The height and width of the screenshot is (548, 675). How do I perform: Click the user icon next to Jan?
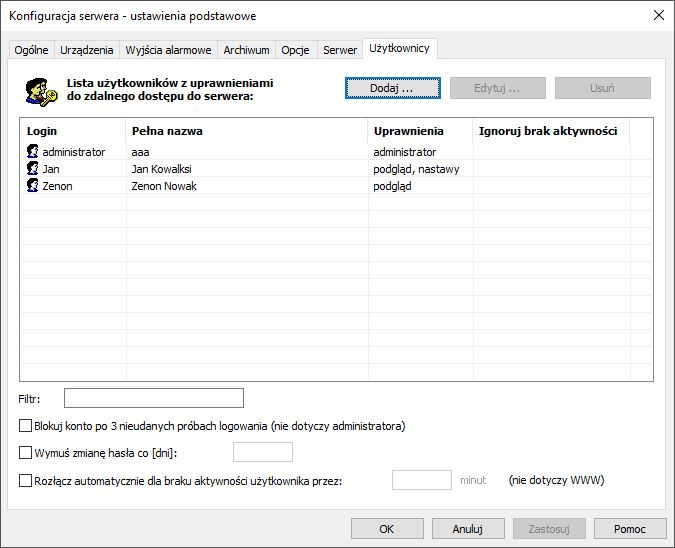click(32, 168)
